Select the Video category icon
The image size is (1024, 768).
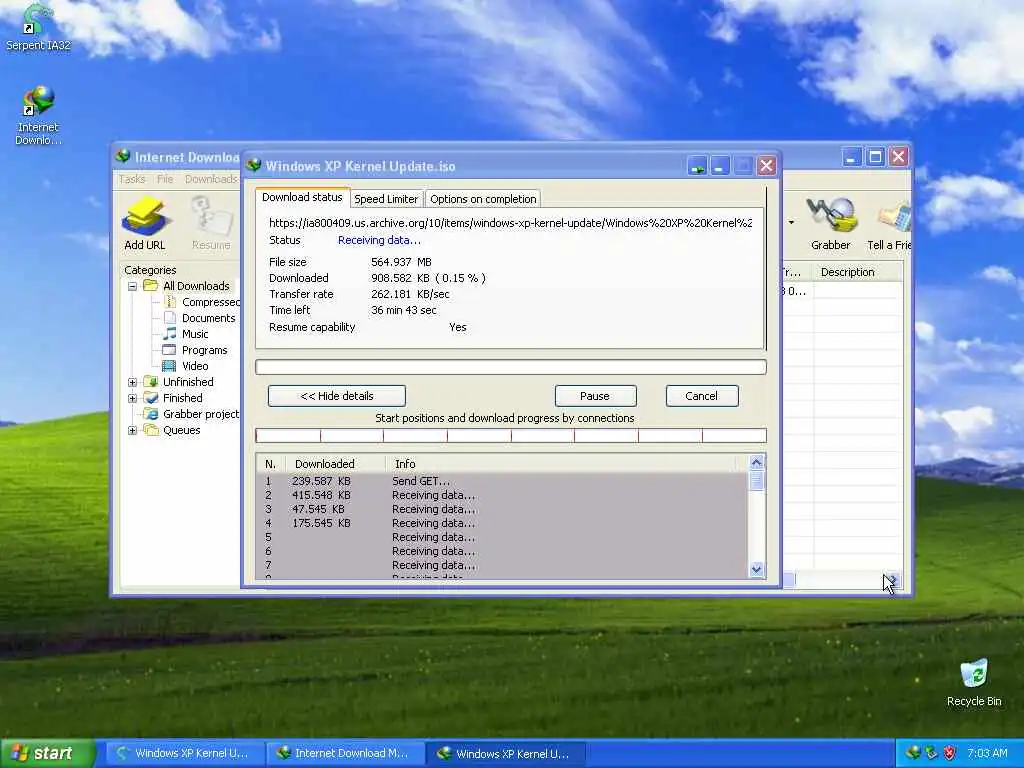point(169,366)
